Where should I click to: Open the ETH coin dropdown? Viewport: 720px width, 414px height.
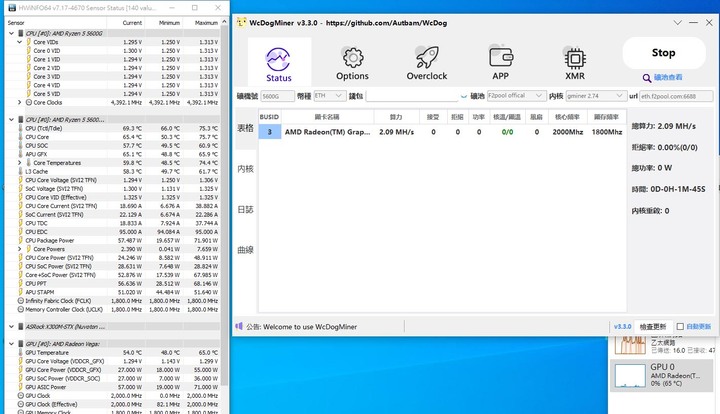330,95
